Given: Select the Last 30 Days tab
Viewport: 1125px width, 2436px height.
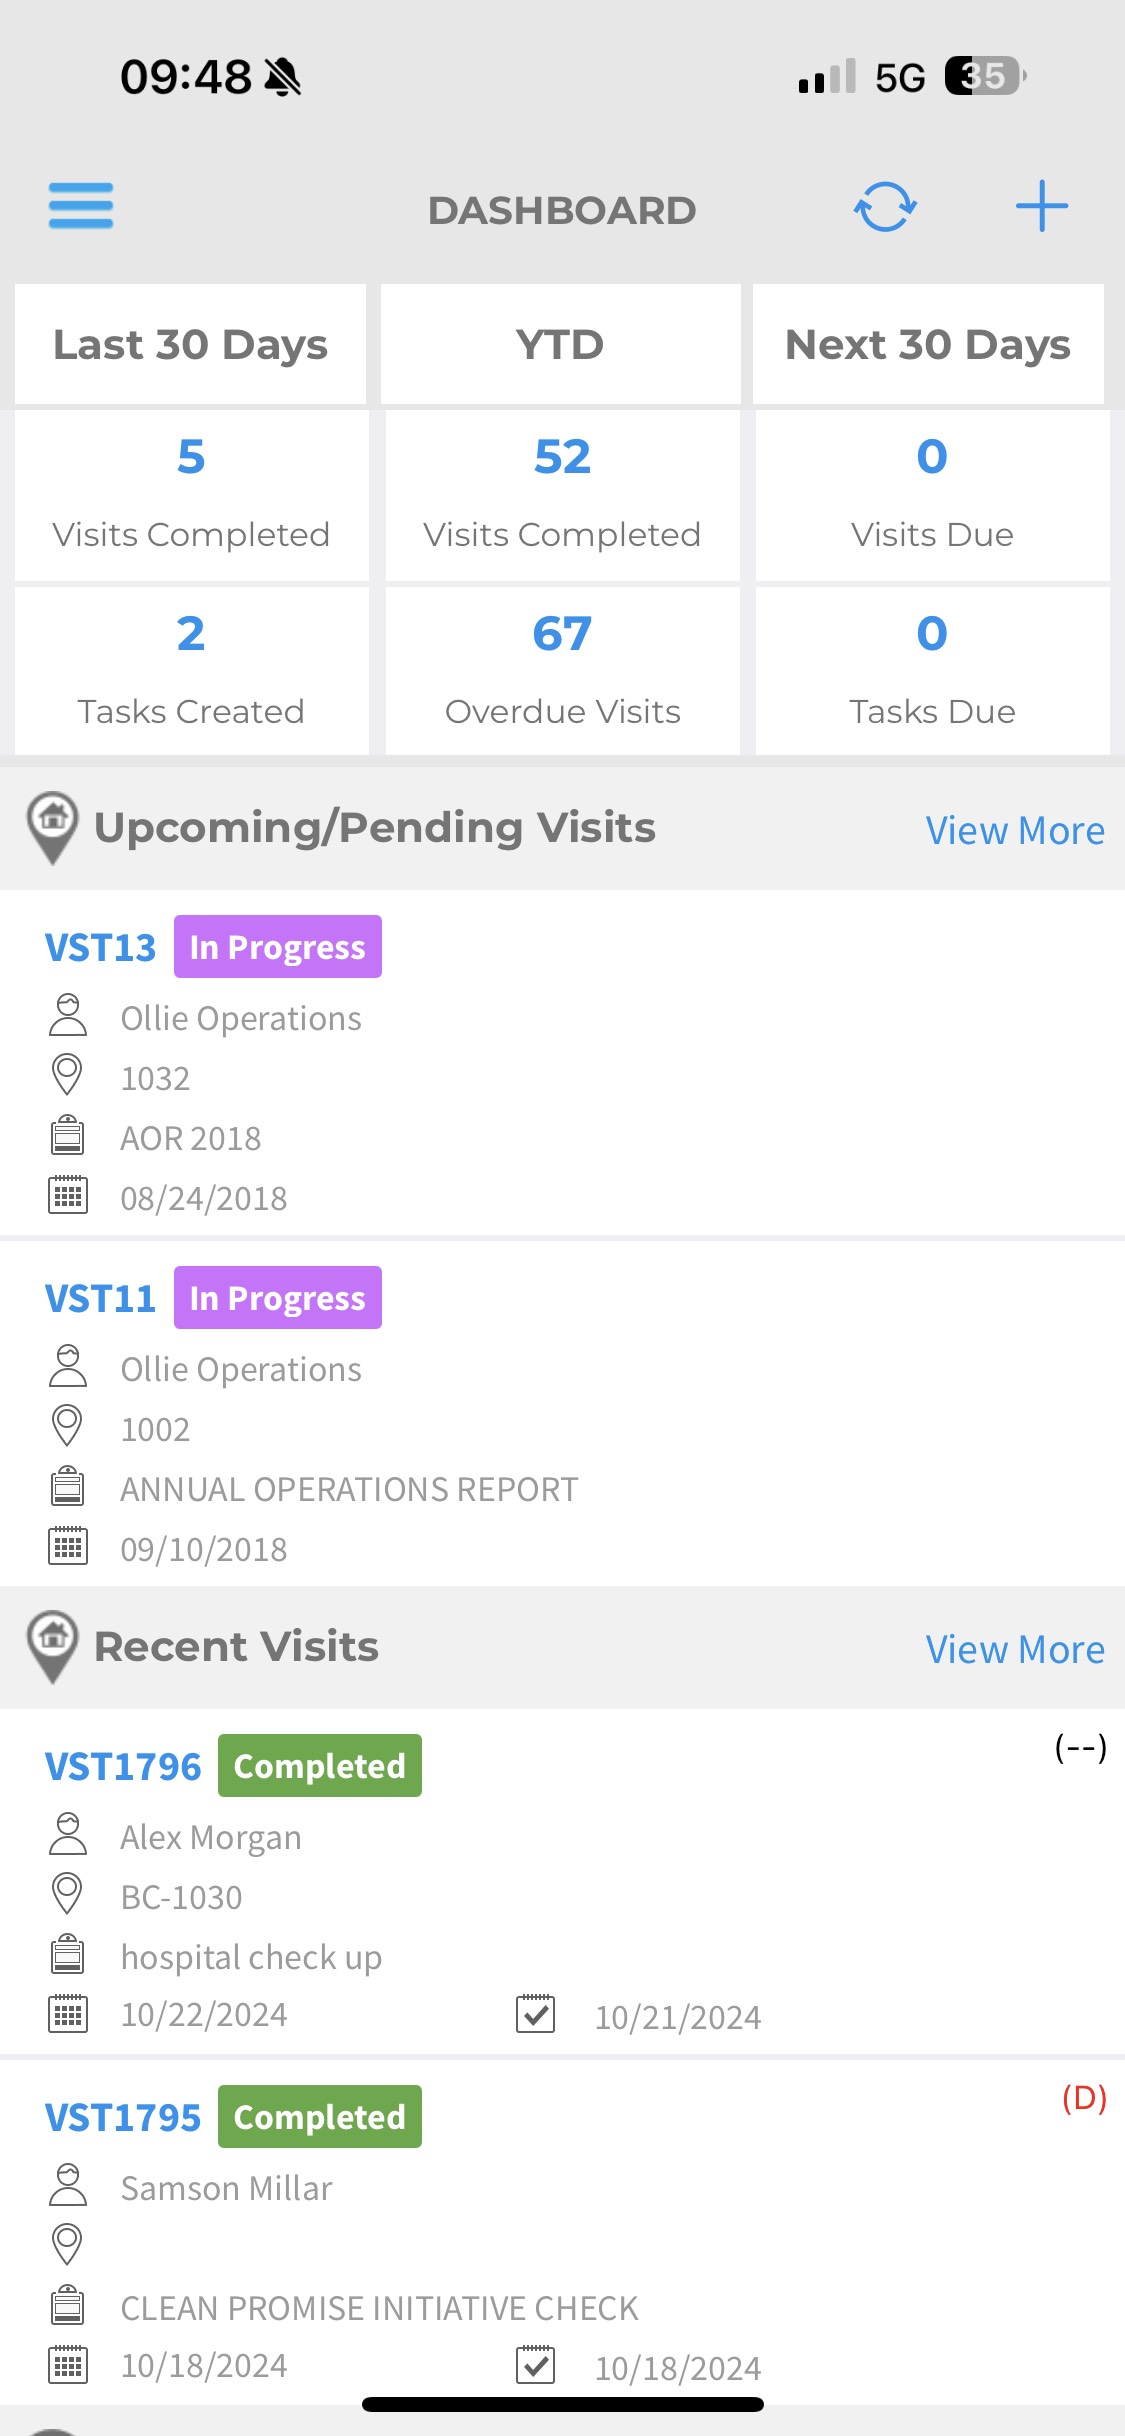Looking at the screenshot, I should [x=190, y=345].
